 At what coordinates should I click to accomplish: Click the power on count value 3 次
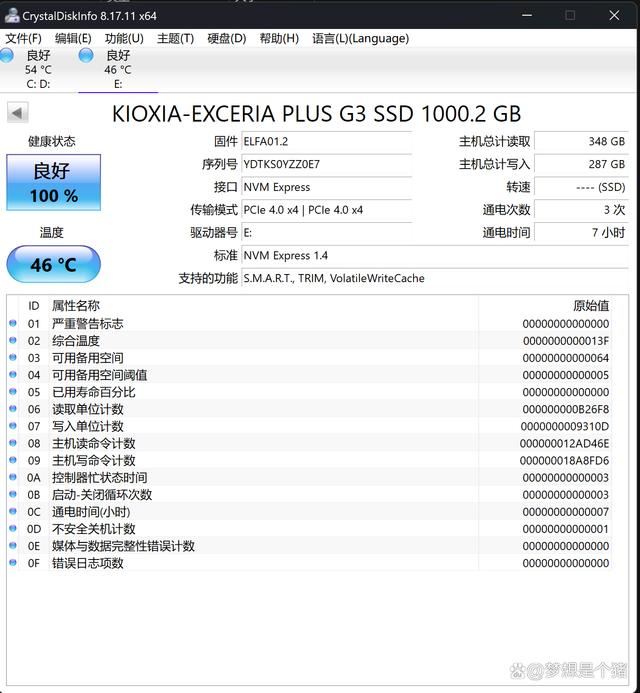(581, 210)
